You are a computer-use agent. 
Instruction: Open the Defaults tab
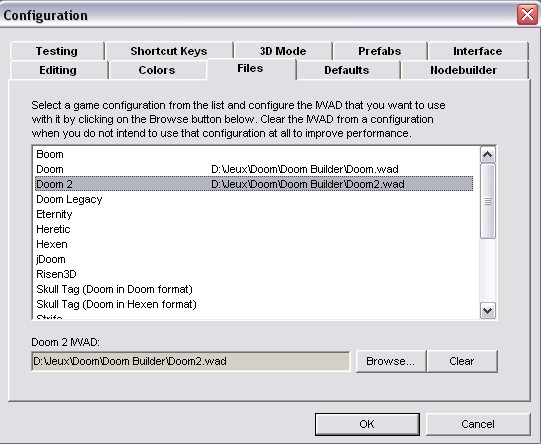pos(347,70)
